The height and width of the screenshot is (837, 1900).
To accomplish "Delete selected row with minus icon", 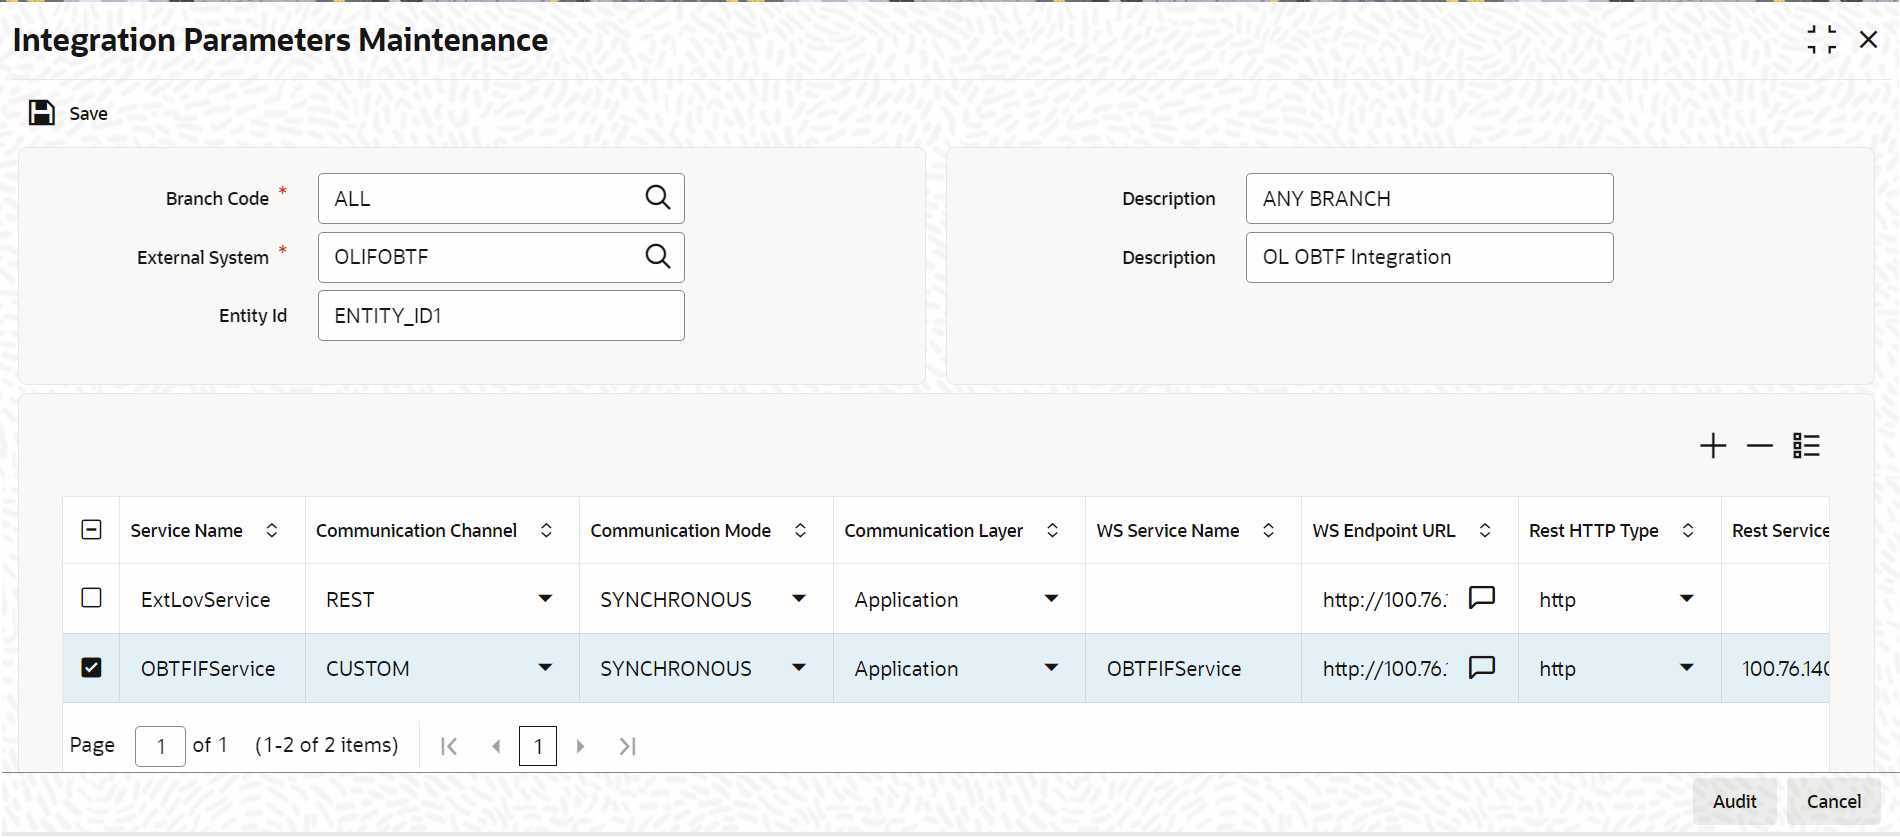I will [x=1759, y=446].
